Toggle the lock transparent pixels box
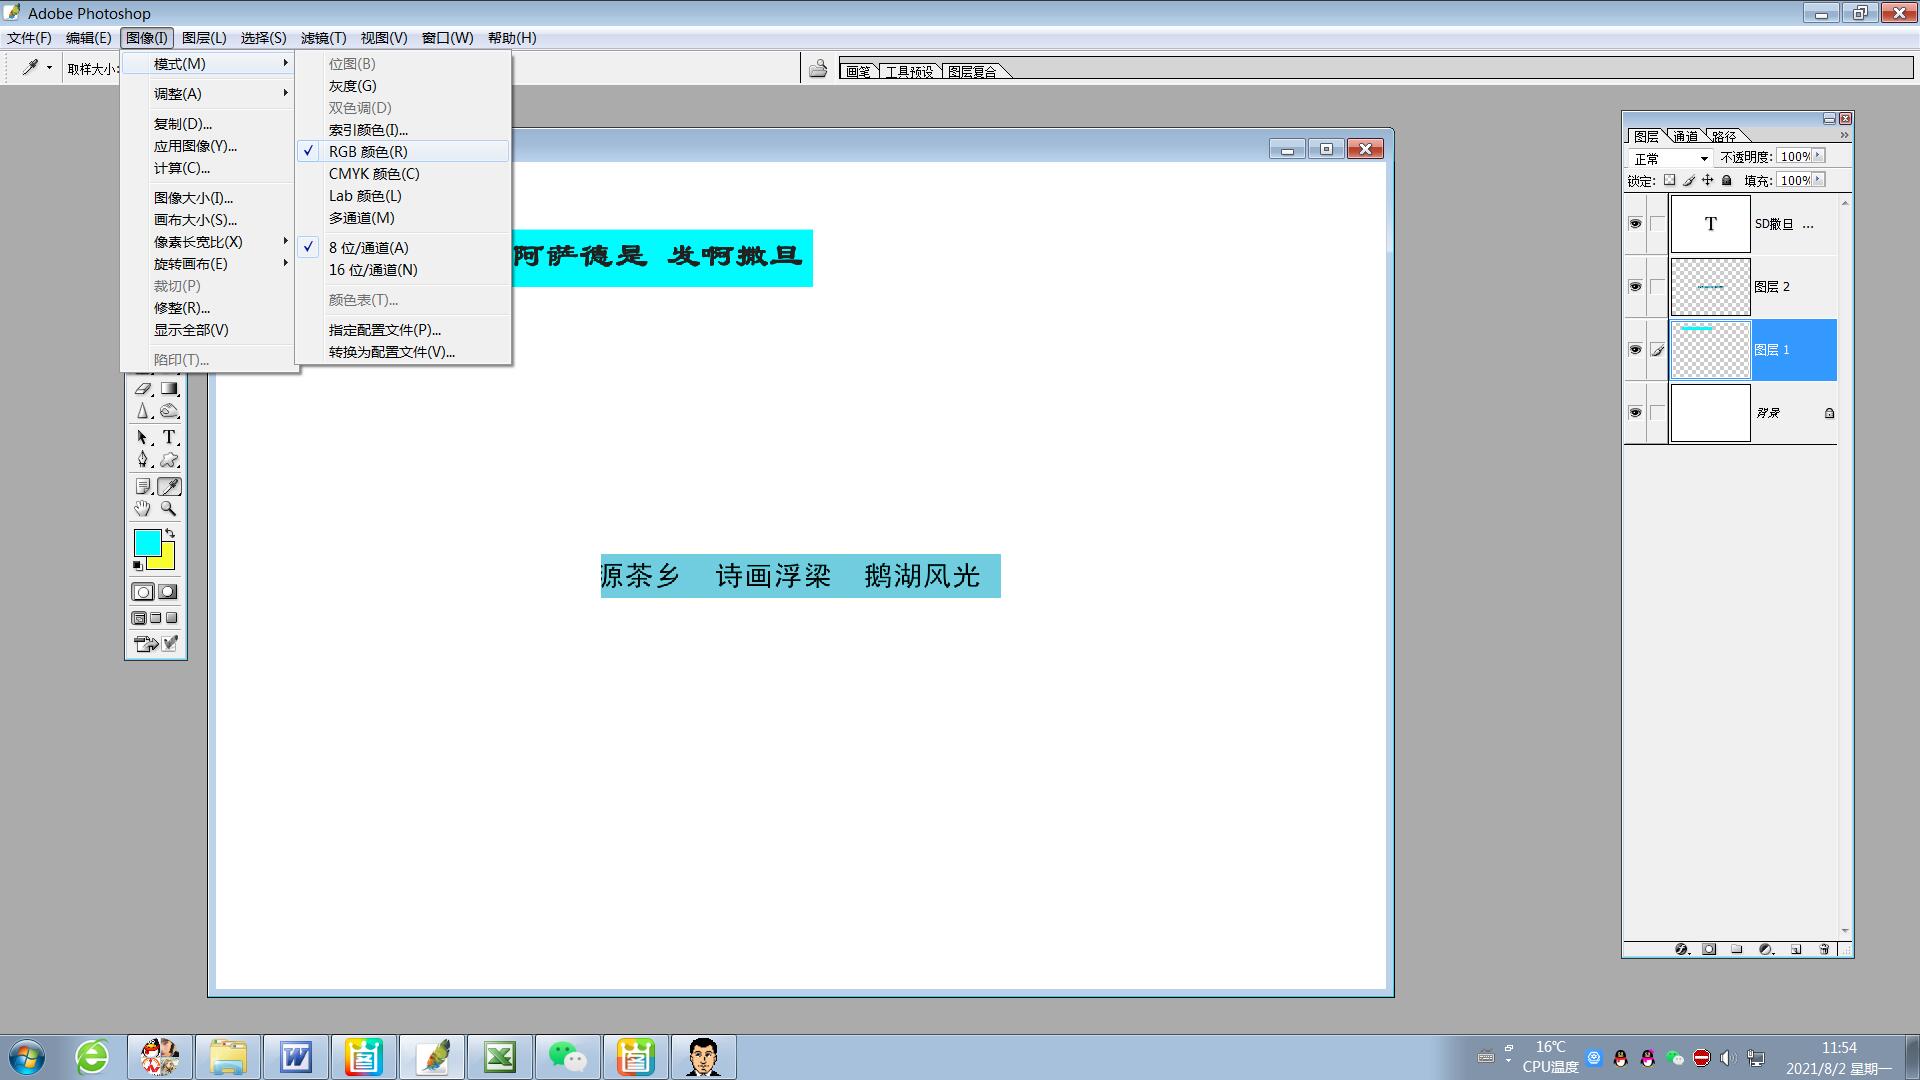 [x=1669, y=181]
